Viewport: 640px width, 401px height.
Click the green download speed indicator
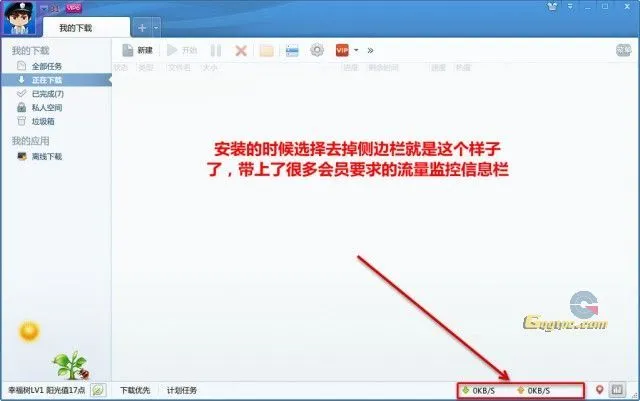[x=478, y=391]
